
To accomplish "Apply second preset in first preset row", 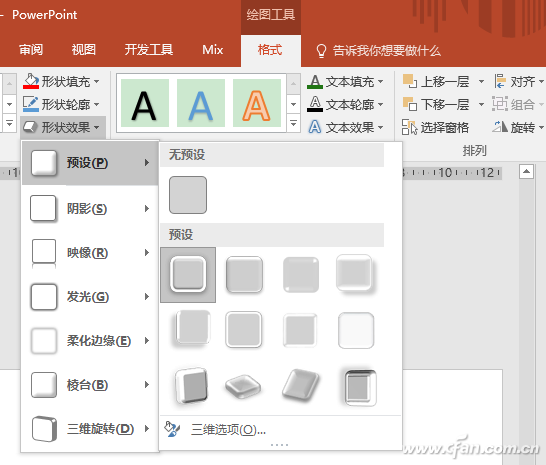I will 244,274.
